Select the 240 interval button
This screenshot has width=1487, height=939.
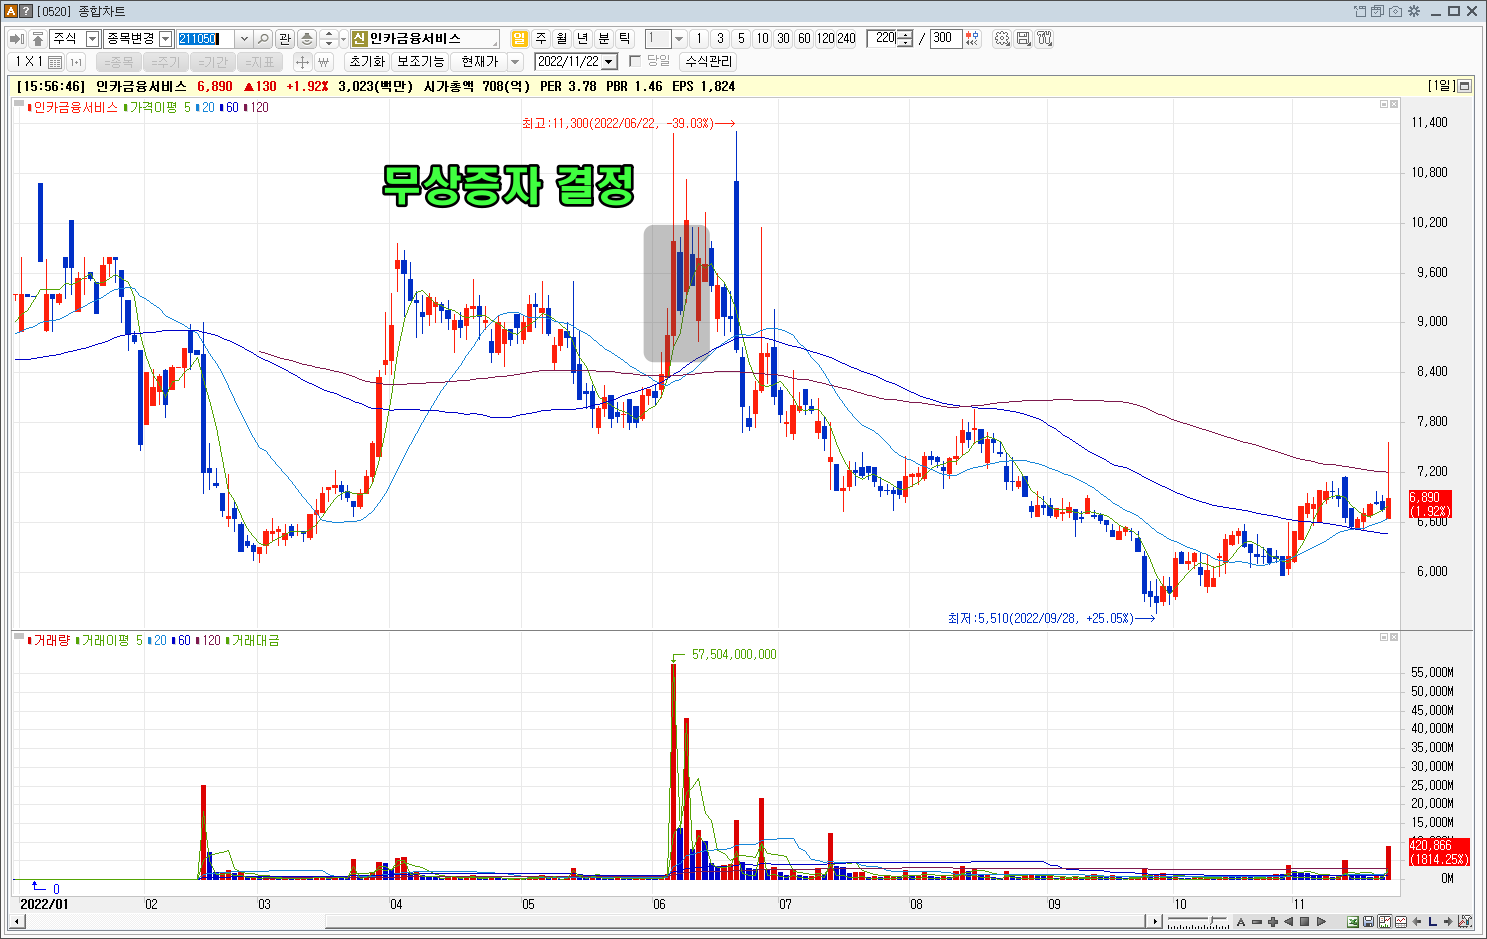pyautogui.click(x=846, y=38)
